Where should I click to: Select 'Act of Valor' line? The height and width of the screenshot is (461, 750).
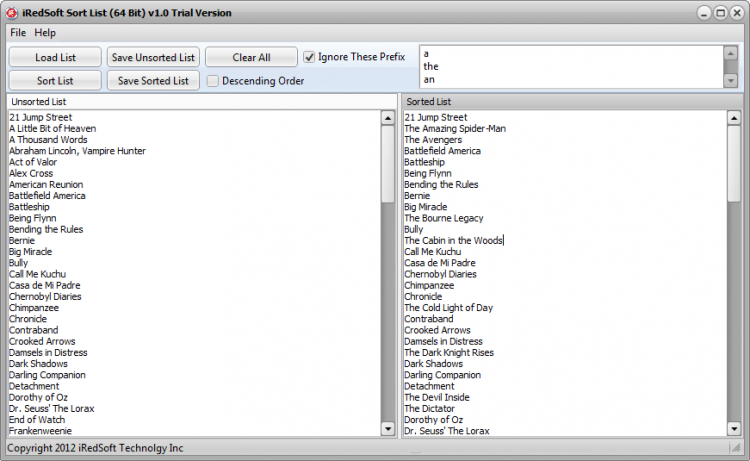(x=33, y=162)
